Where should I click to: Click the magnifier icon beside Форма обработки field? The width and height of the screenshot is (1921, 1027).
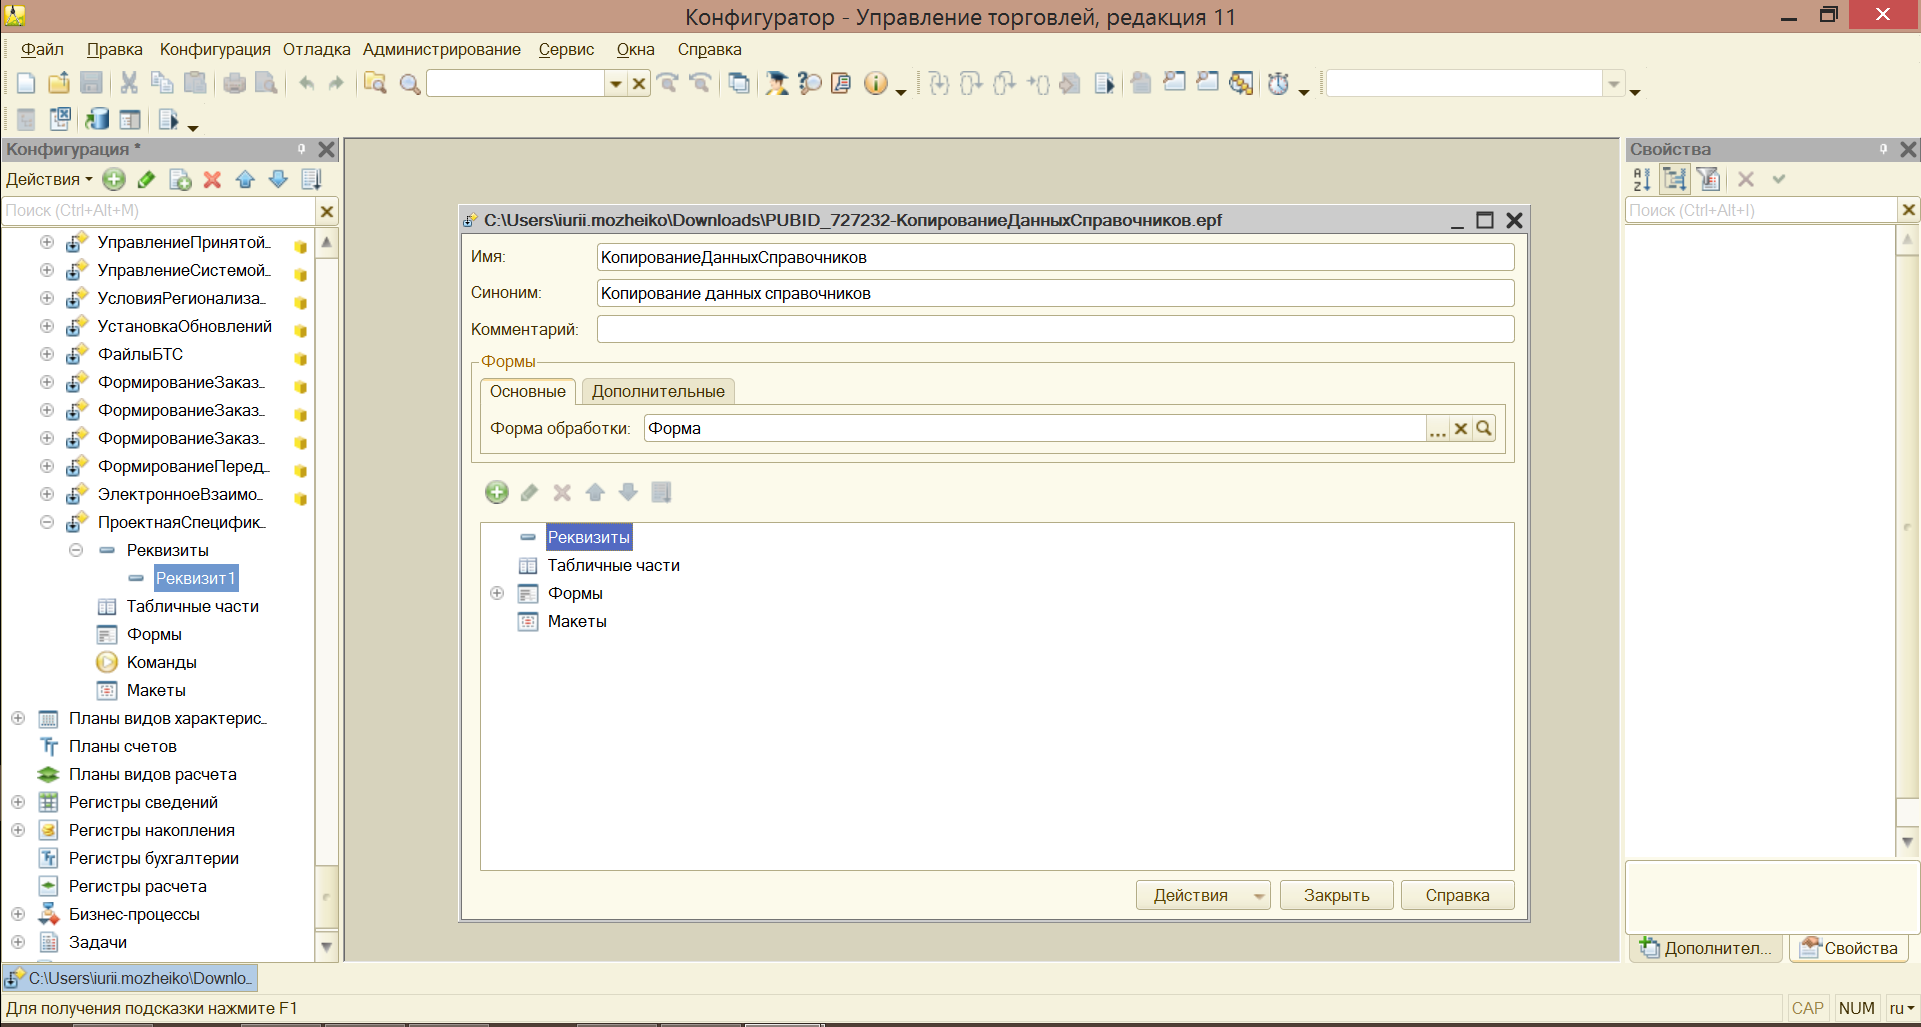click(x=1485, y=429)
